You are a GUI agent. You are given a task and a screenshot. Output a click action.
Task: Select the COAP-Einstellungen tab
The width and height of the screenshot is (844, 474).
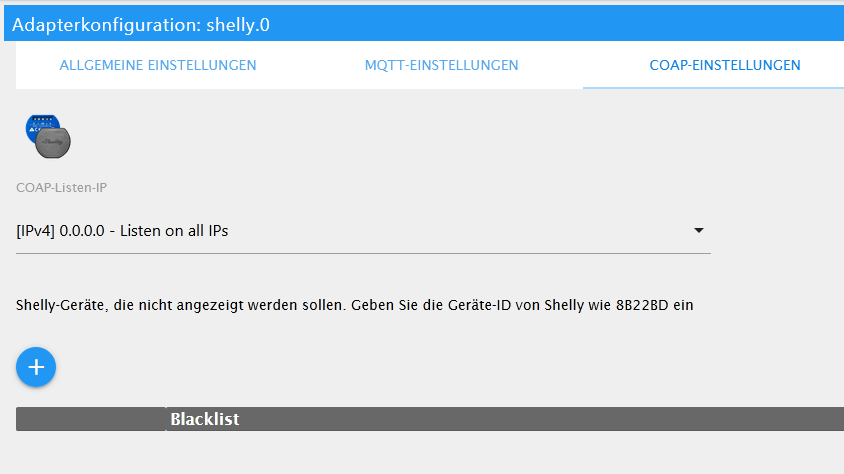[725, 65]
